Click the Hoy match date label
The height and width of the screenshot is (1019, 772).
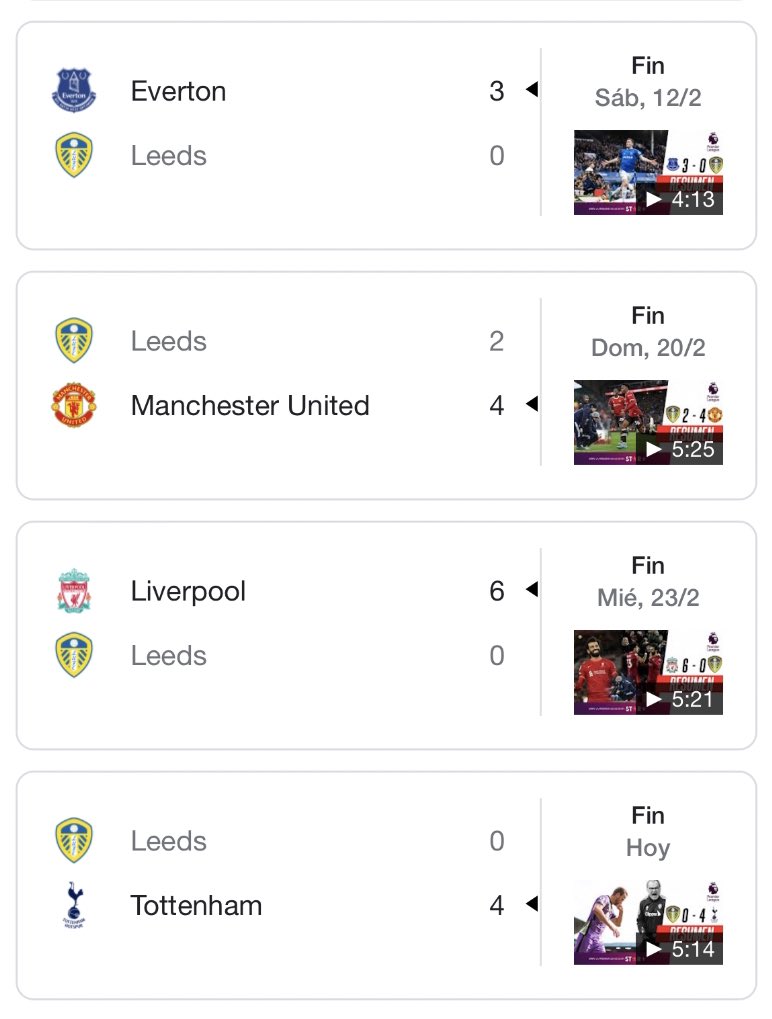648,848
